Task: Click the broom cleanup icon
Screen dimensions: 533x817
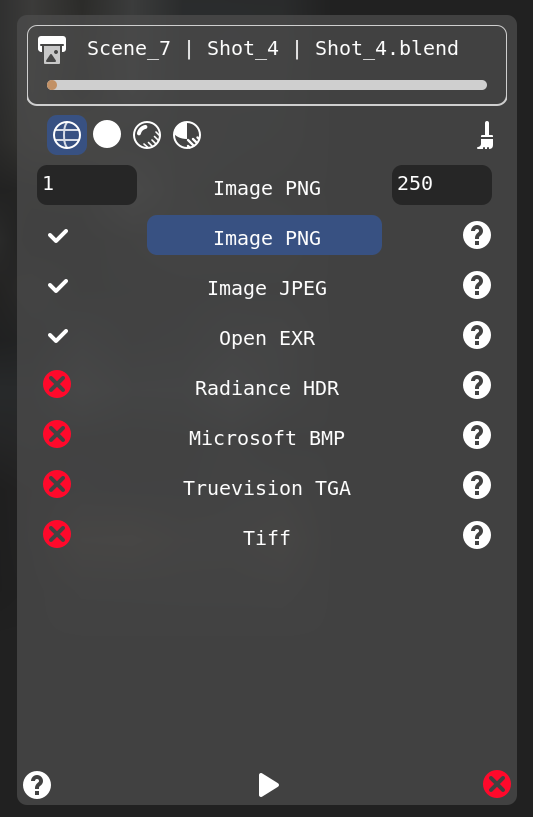Action: [x=486, y=135]
